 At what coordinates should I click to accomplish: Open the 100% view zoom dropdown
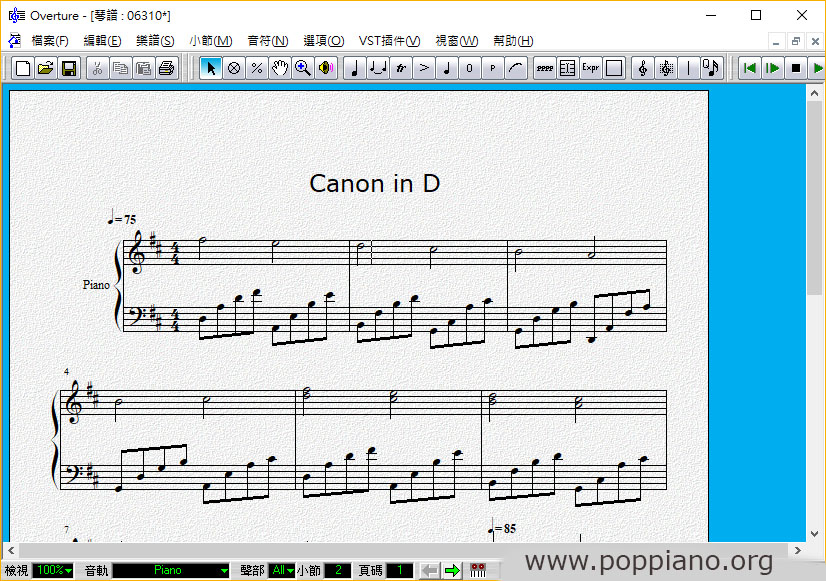(x=53, y=570)
